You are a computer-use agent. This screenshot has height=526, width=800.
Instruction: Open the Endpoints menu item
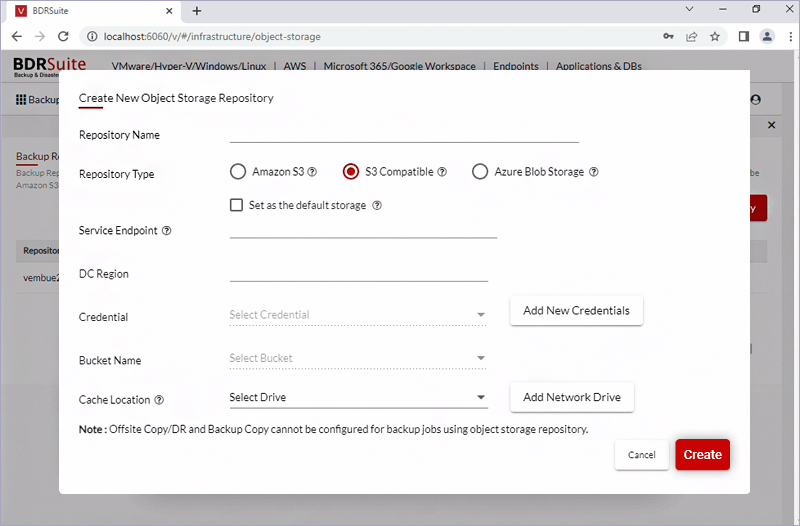(x=516, y=66)
